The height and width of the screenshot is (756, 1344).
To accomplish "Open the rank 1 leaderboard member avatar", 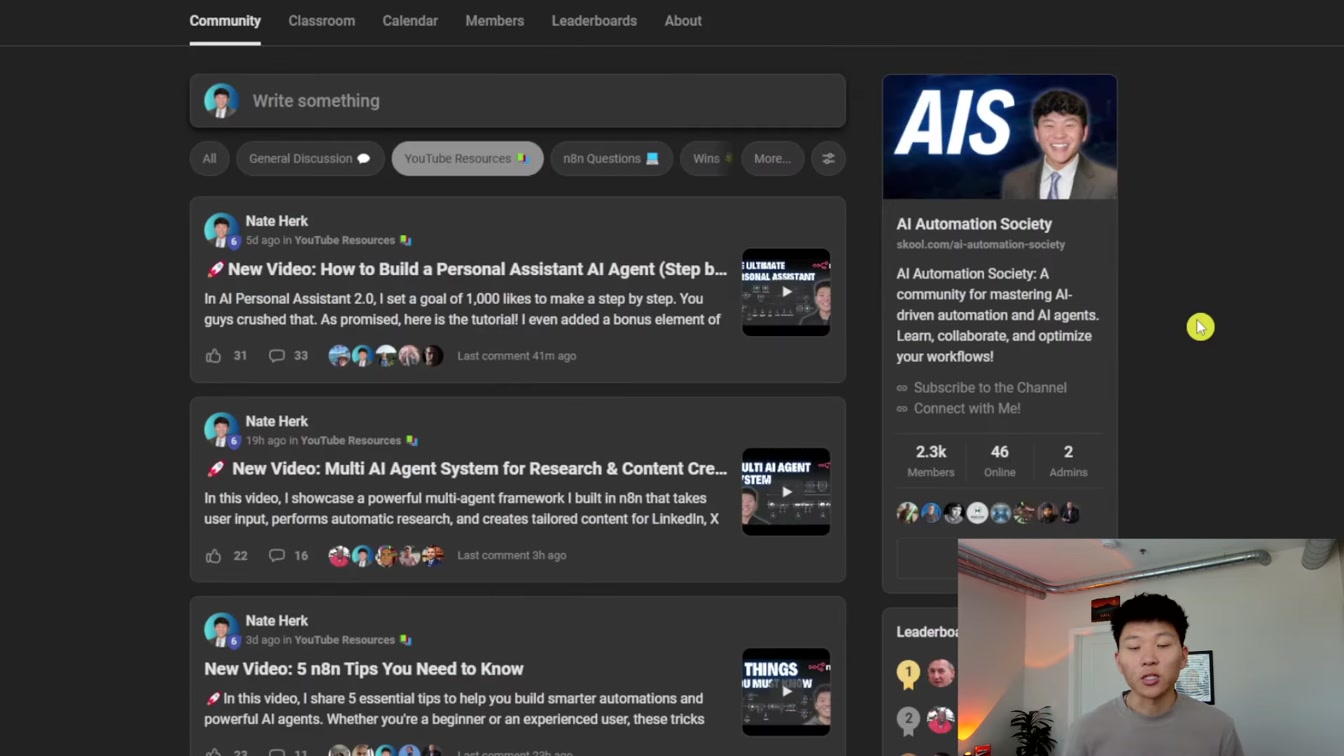I will (940, 673).
